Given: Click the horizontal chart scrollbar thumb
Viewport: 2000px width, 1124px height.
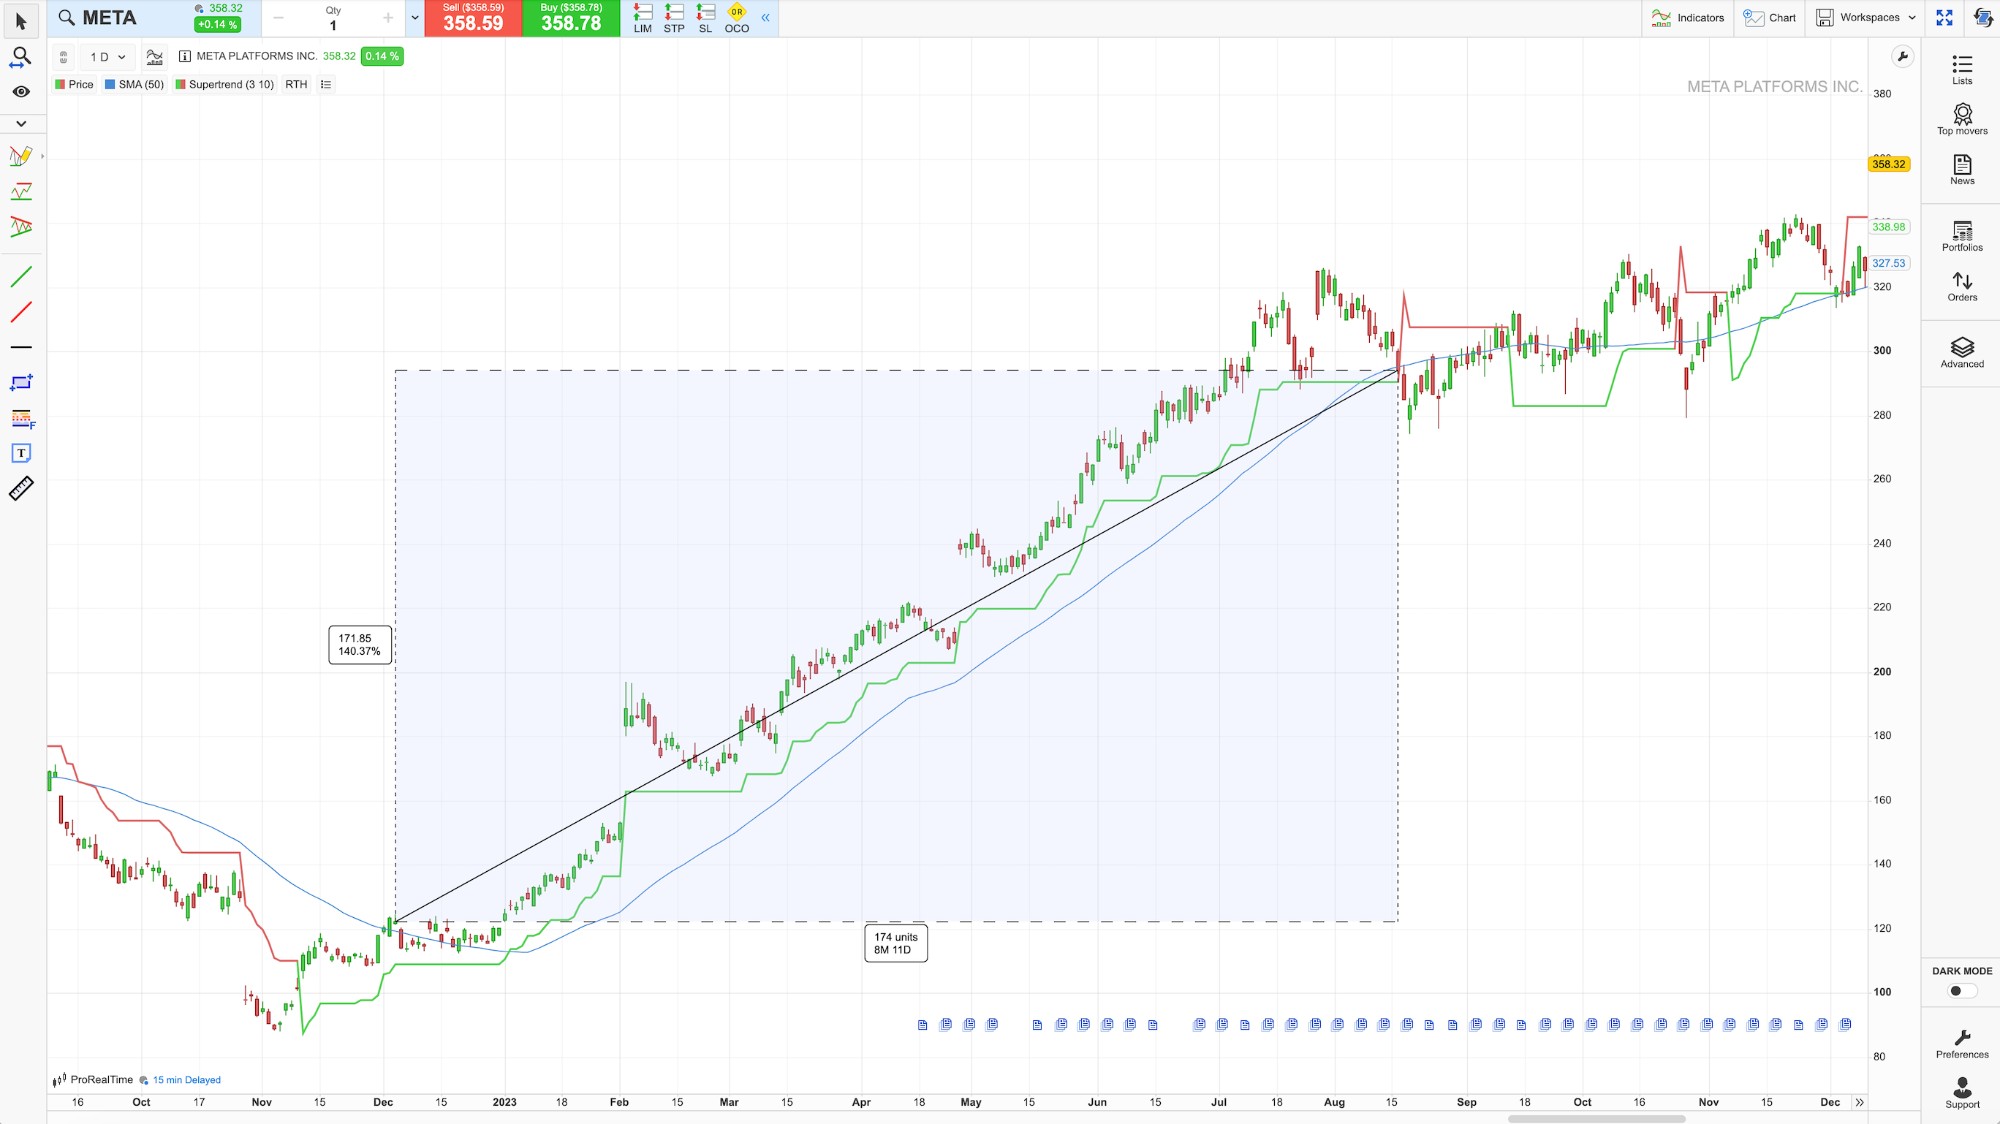Looking at the screenshot, I should 1596,1119.
